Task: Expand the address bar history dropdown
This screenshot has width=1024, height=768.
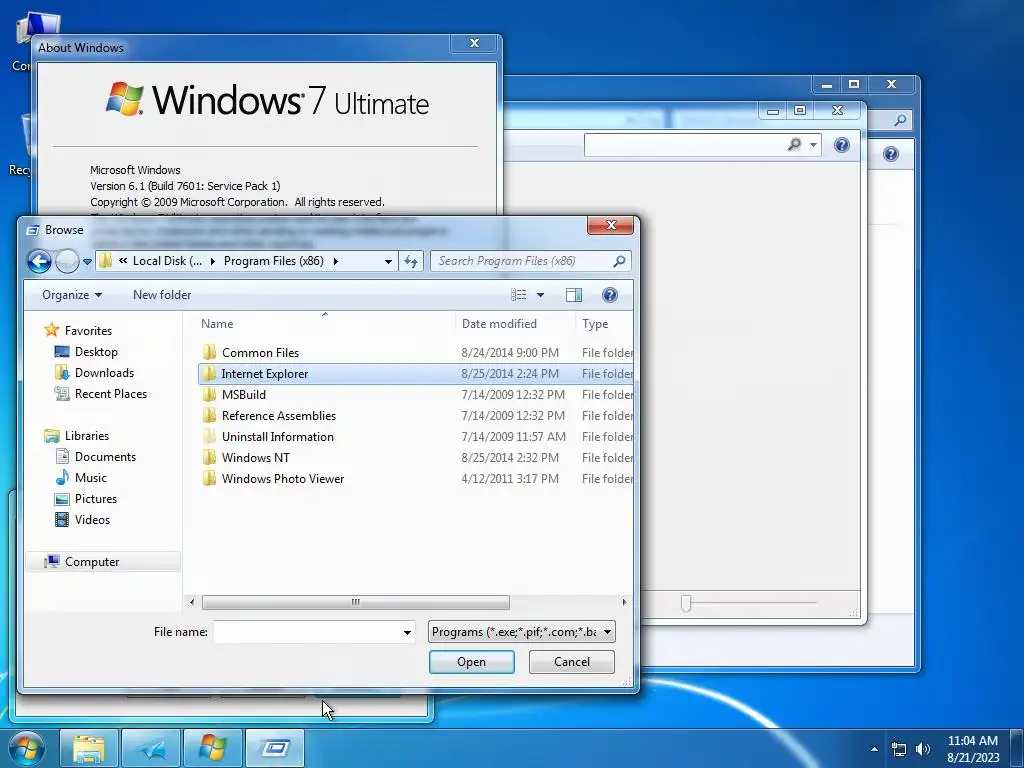Action: 388,261
